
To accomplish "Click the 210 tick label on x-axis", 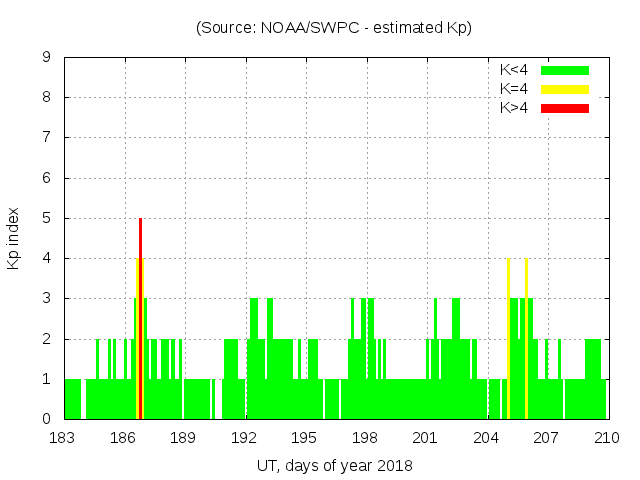I will point(607,438).
